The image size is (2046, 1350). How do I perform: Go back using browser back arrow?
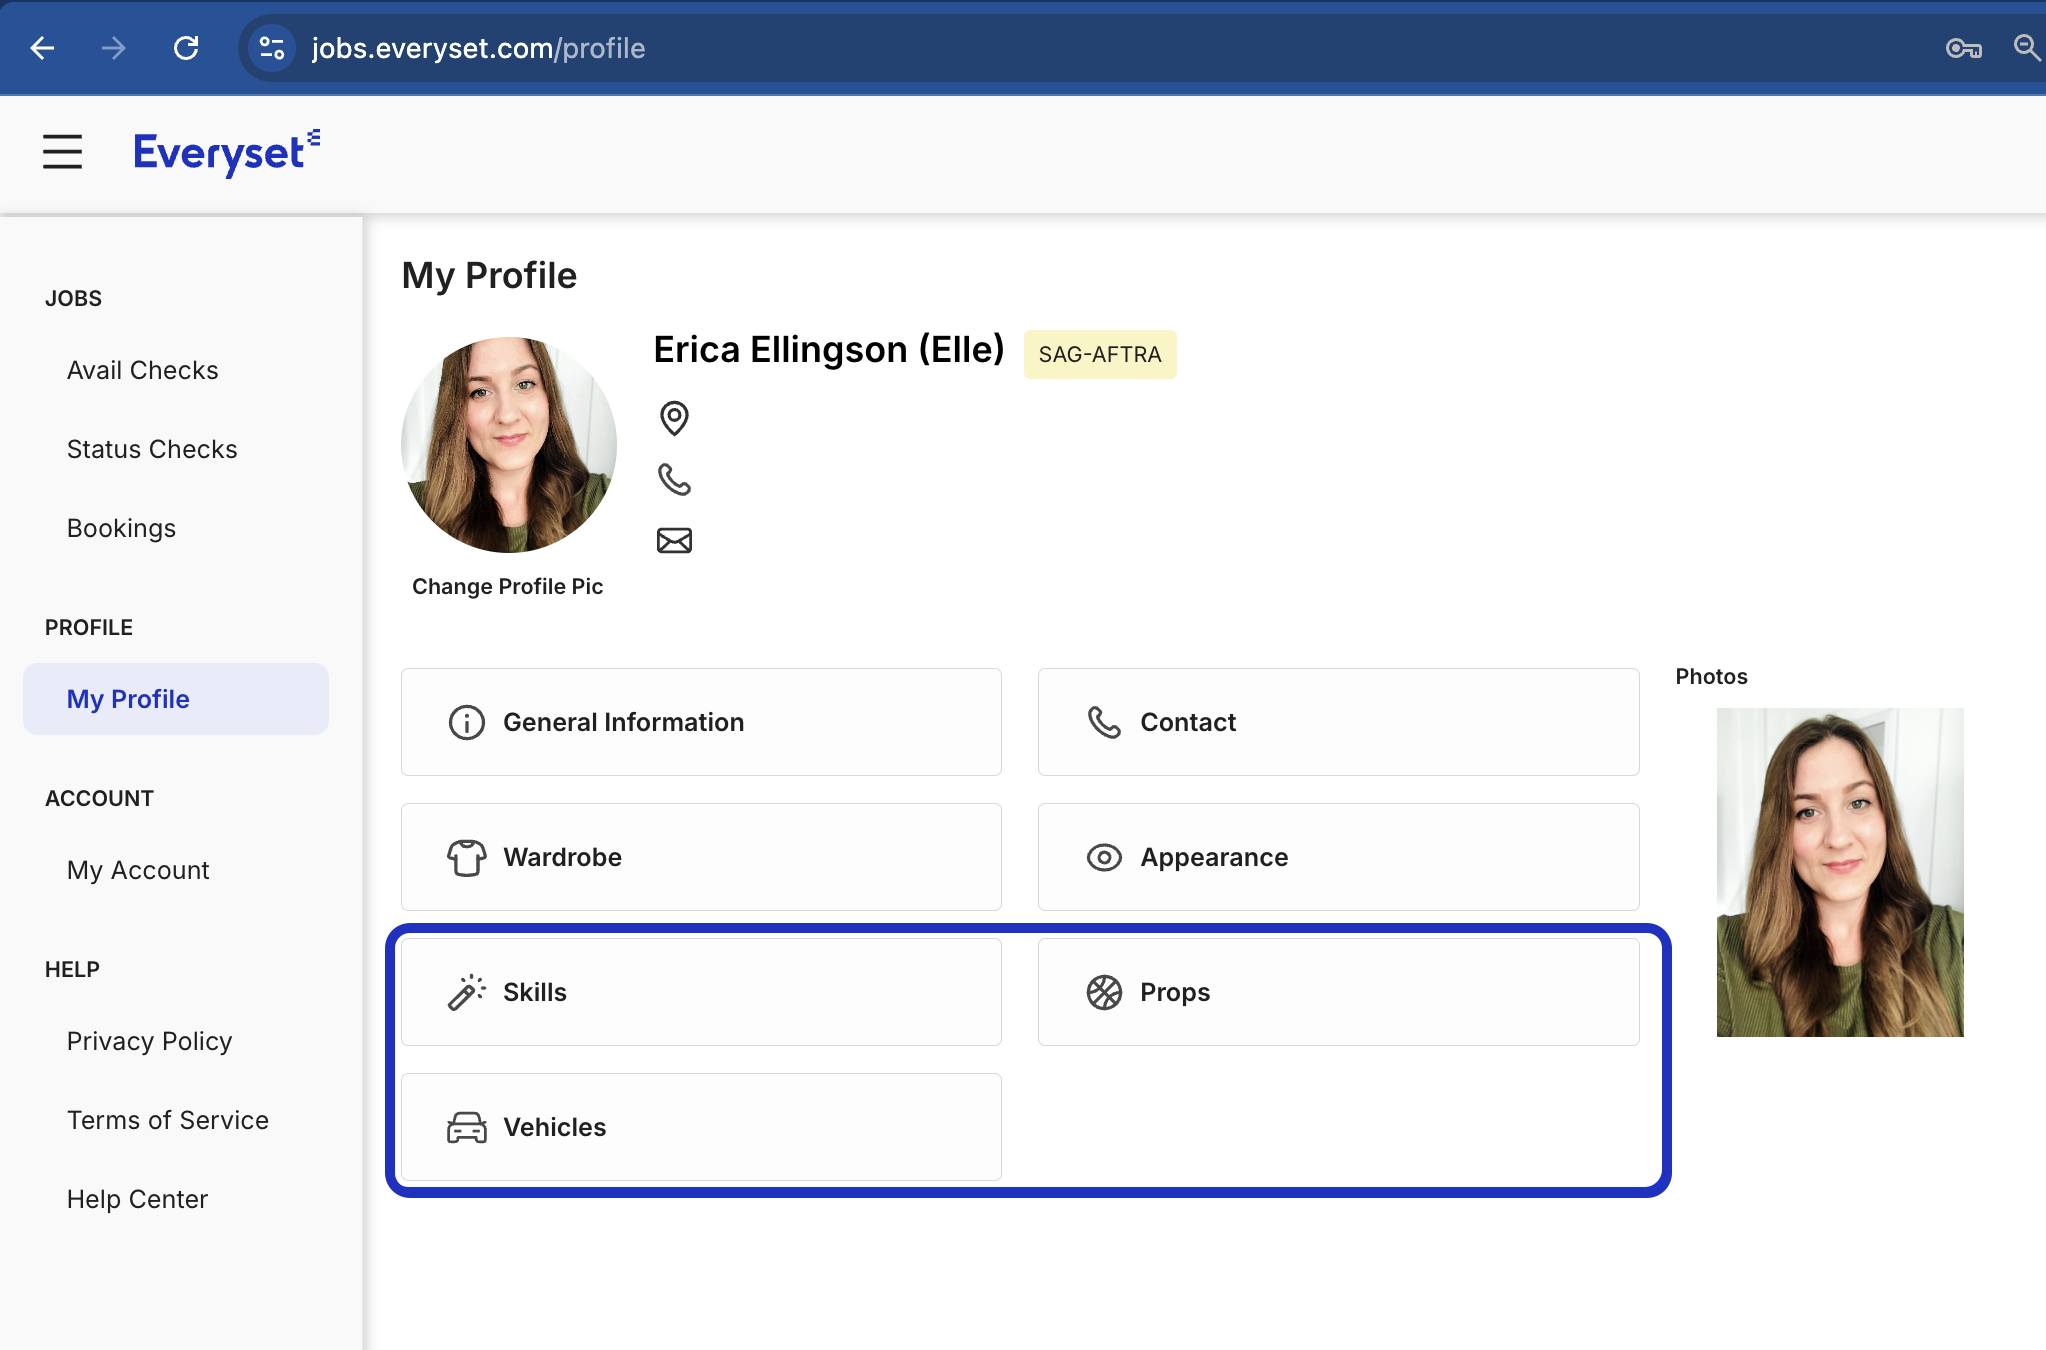[x=42, y=48]
